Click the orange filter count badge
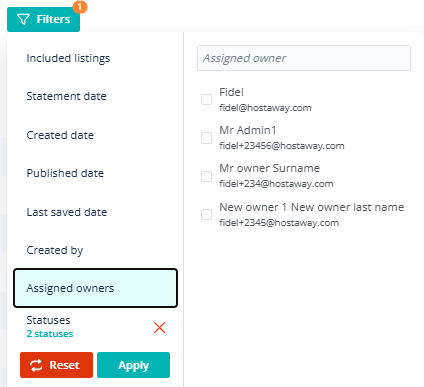424x387 pixels. coord(80,7)
